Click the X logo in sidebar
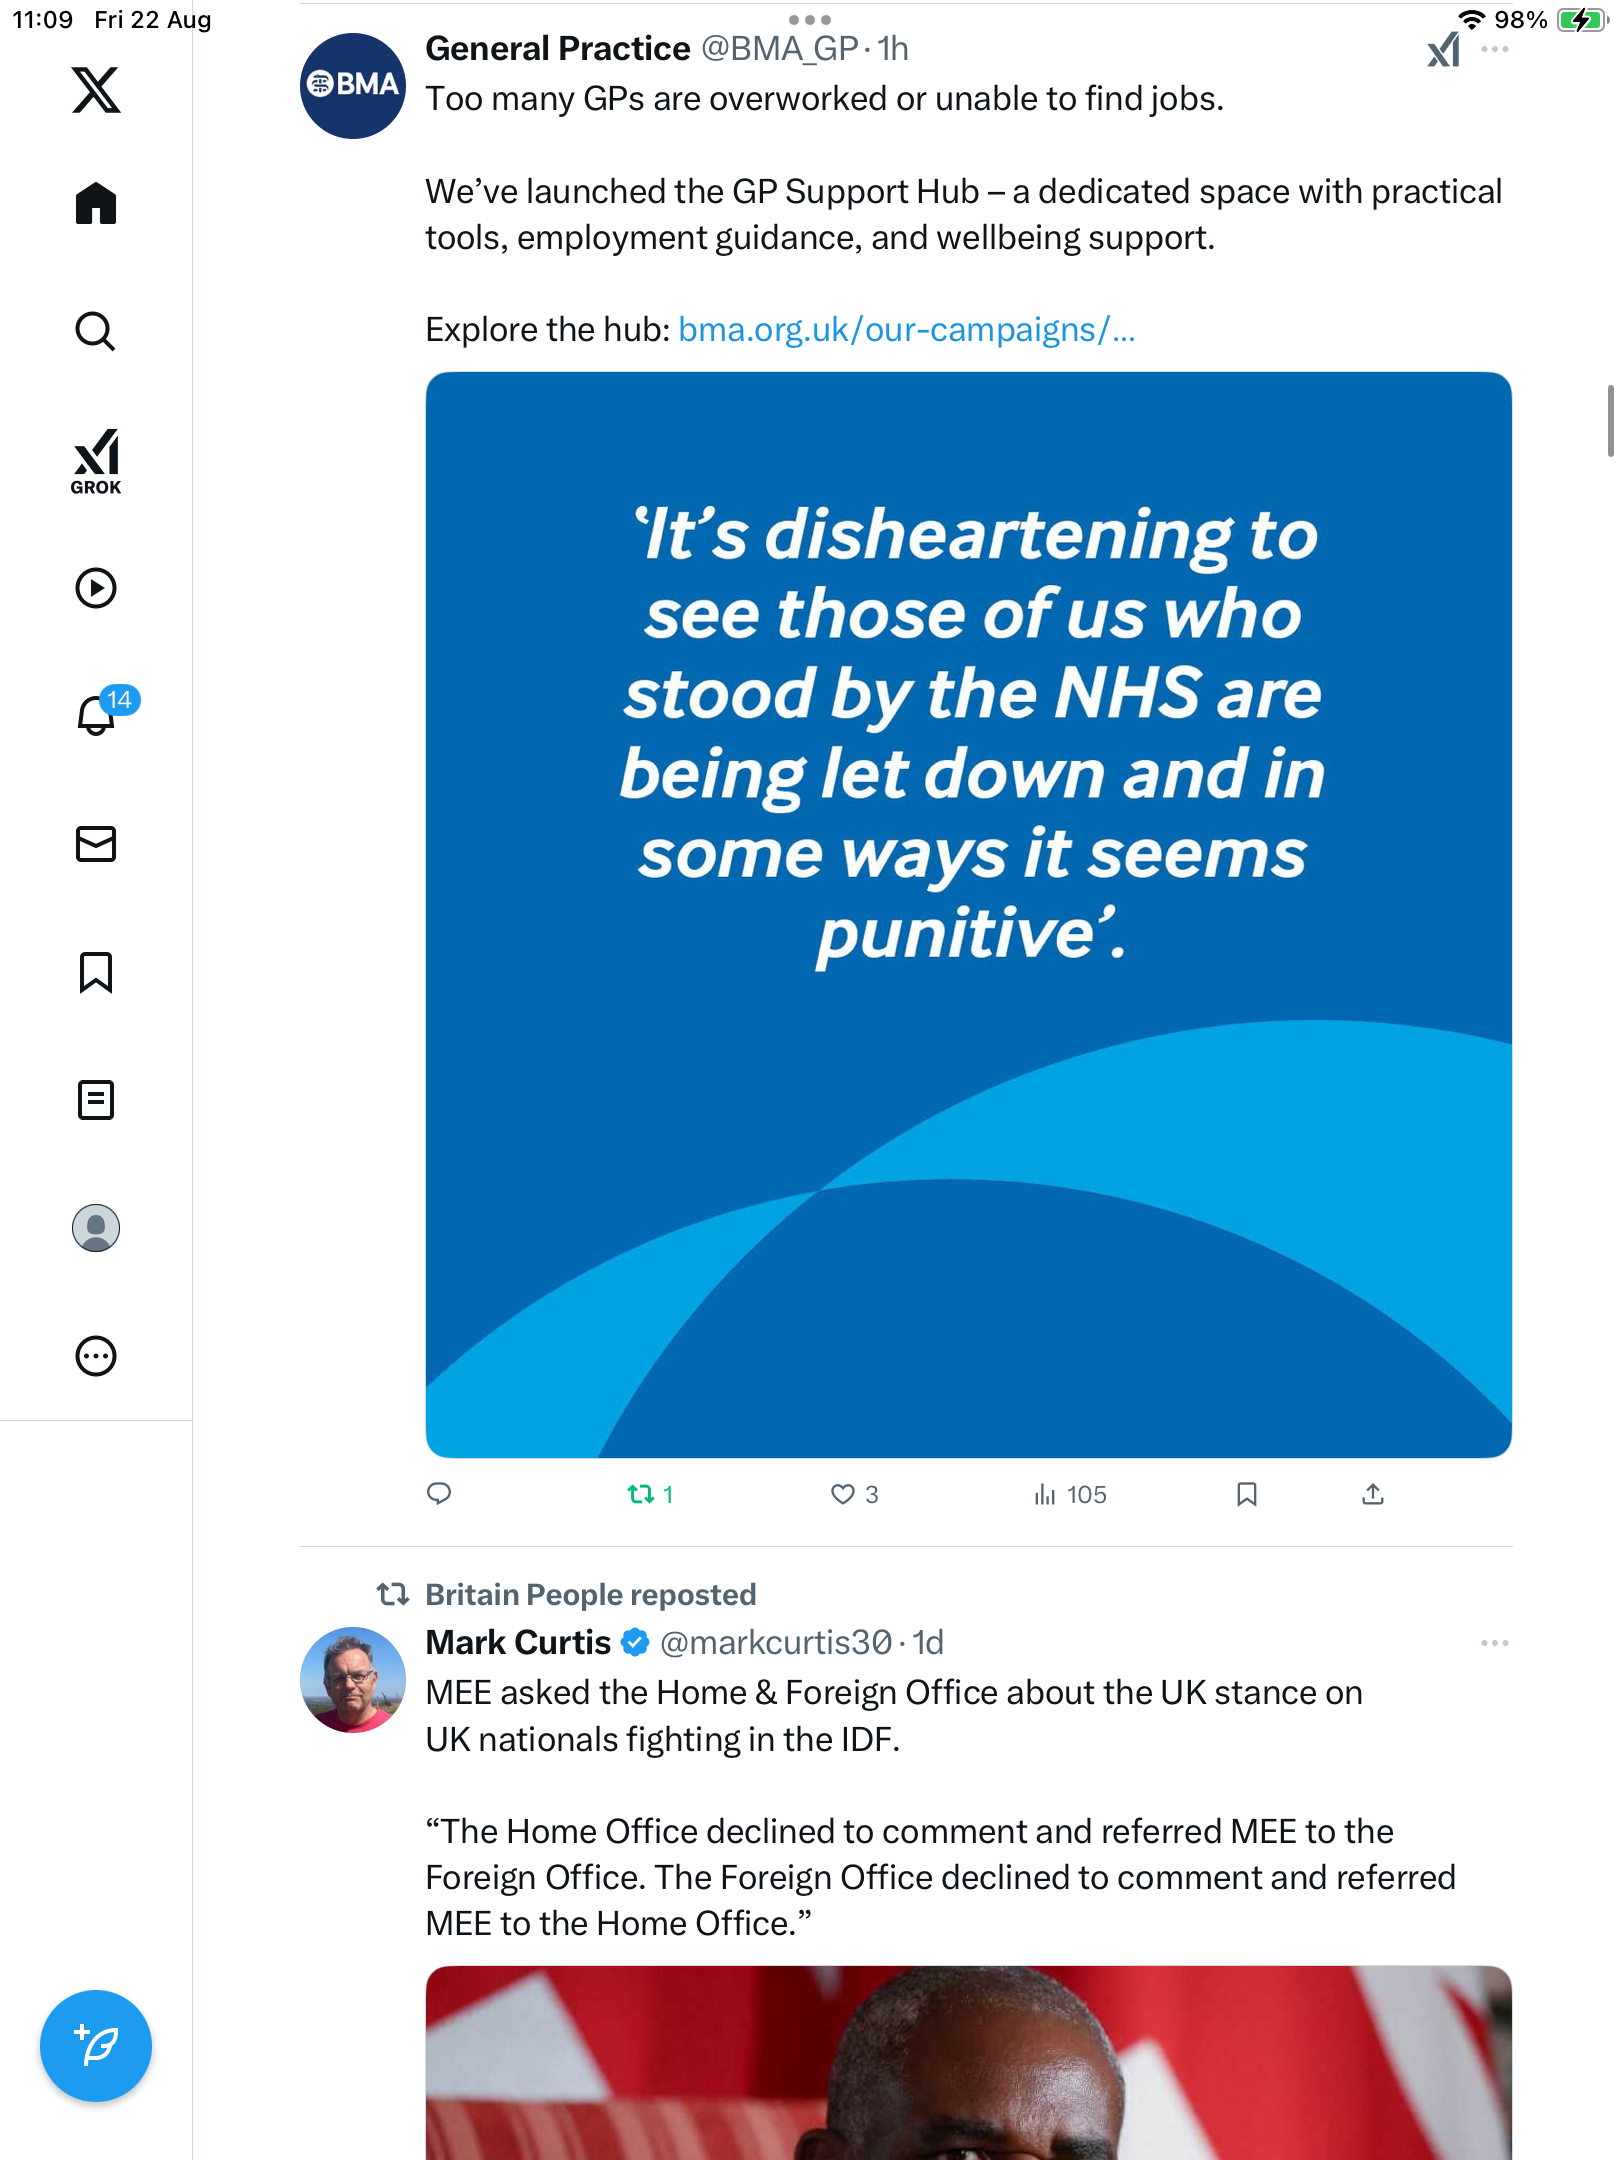Viewport: 1620px width, 2160px height. click(x=96, y=90)
